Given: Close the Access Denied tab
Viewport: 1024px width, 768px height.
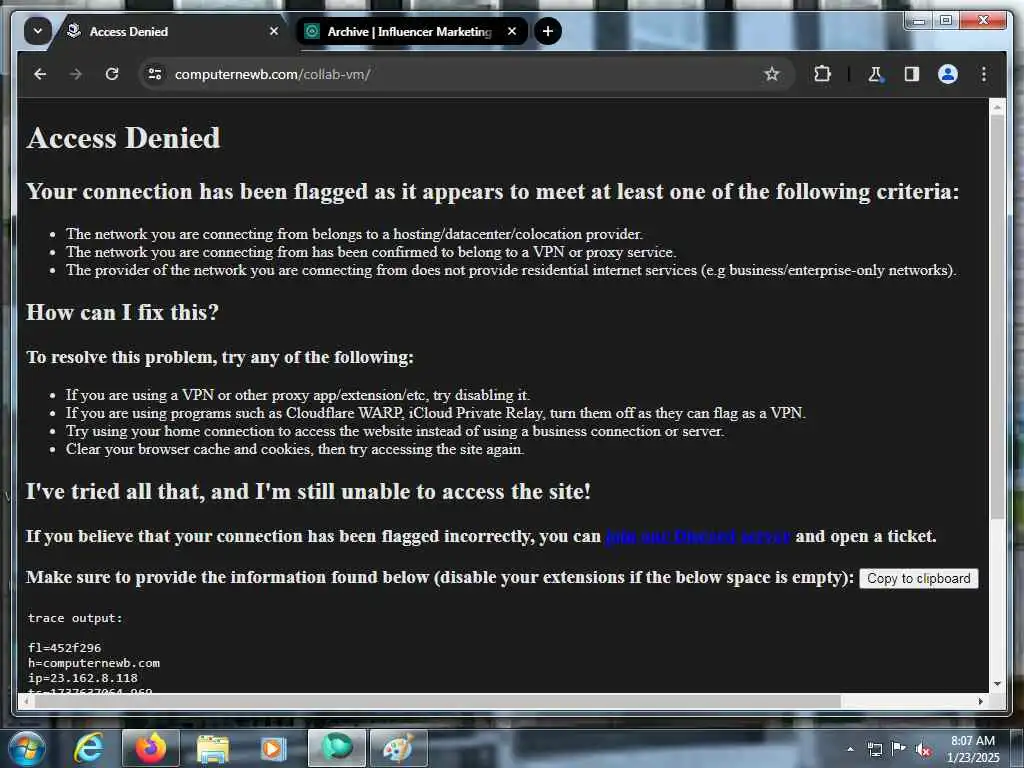Looking at the screenshot, I should (x=274, y=31).
